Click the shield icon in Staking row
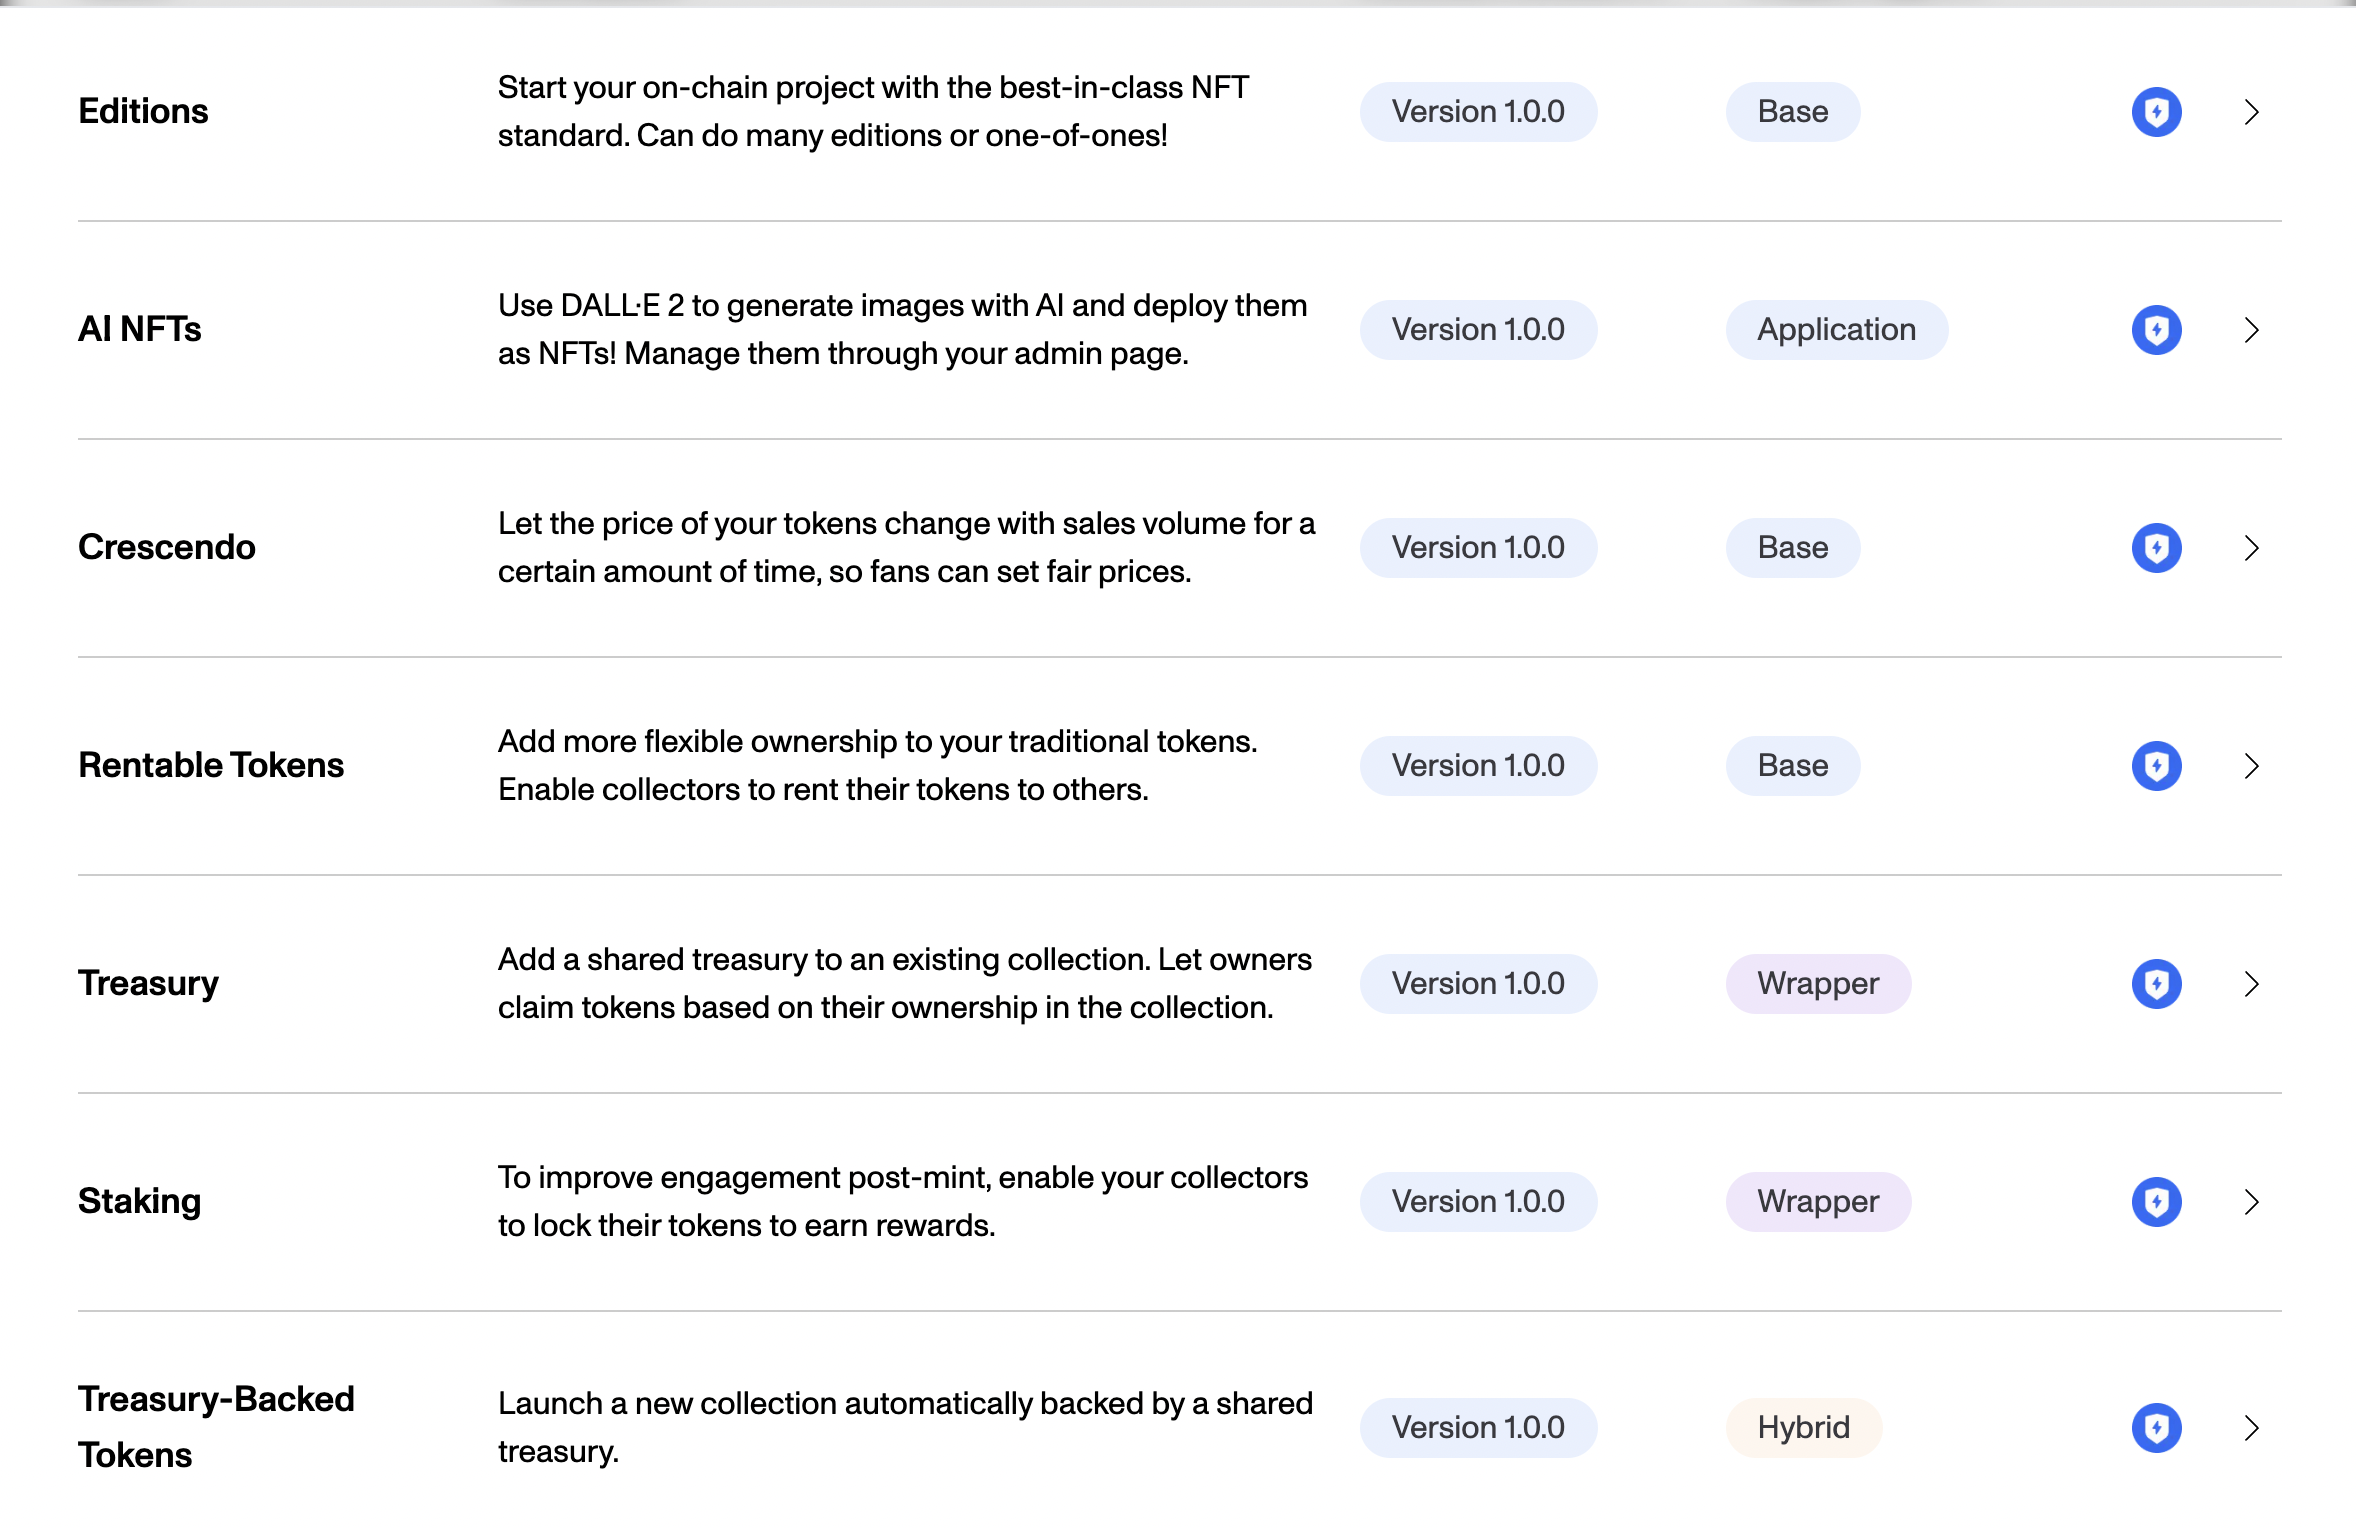This screenshot has height=1528, width=2356. (2156, 1202)
